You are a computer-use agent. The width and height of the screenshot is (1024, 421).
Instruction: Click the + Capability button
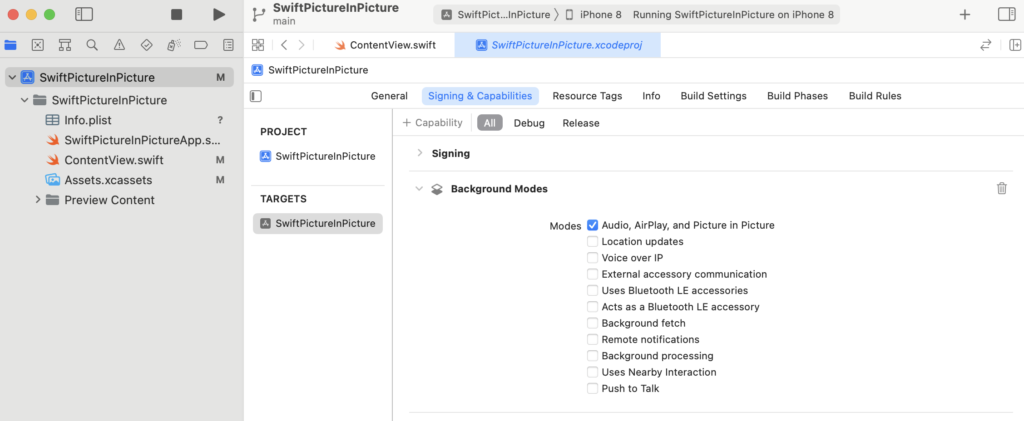click(x=432, y=123)
